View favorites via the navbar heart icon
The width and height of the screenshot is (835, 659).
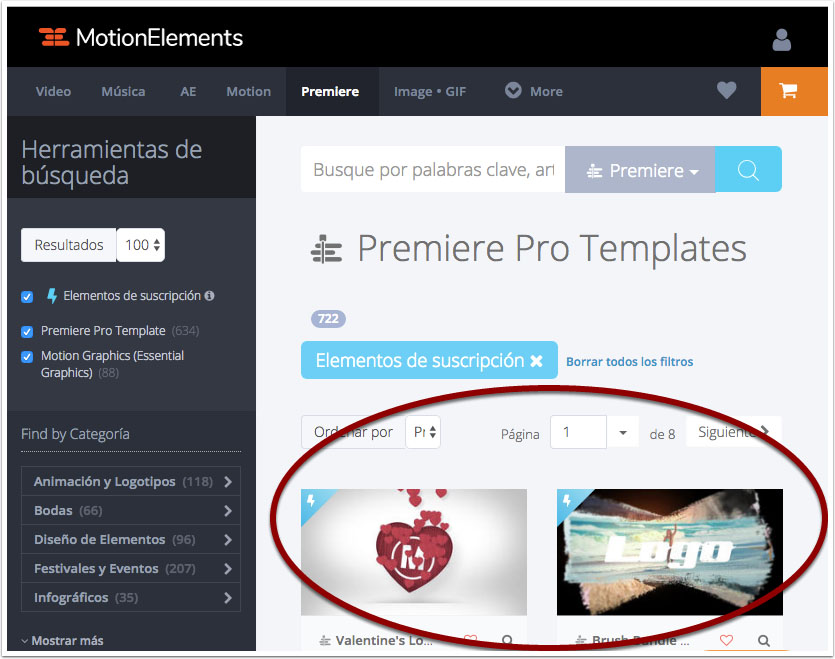726,91
